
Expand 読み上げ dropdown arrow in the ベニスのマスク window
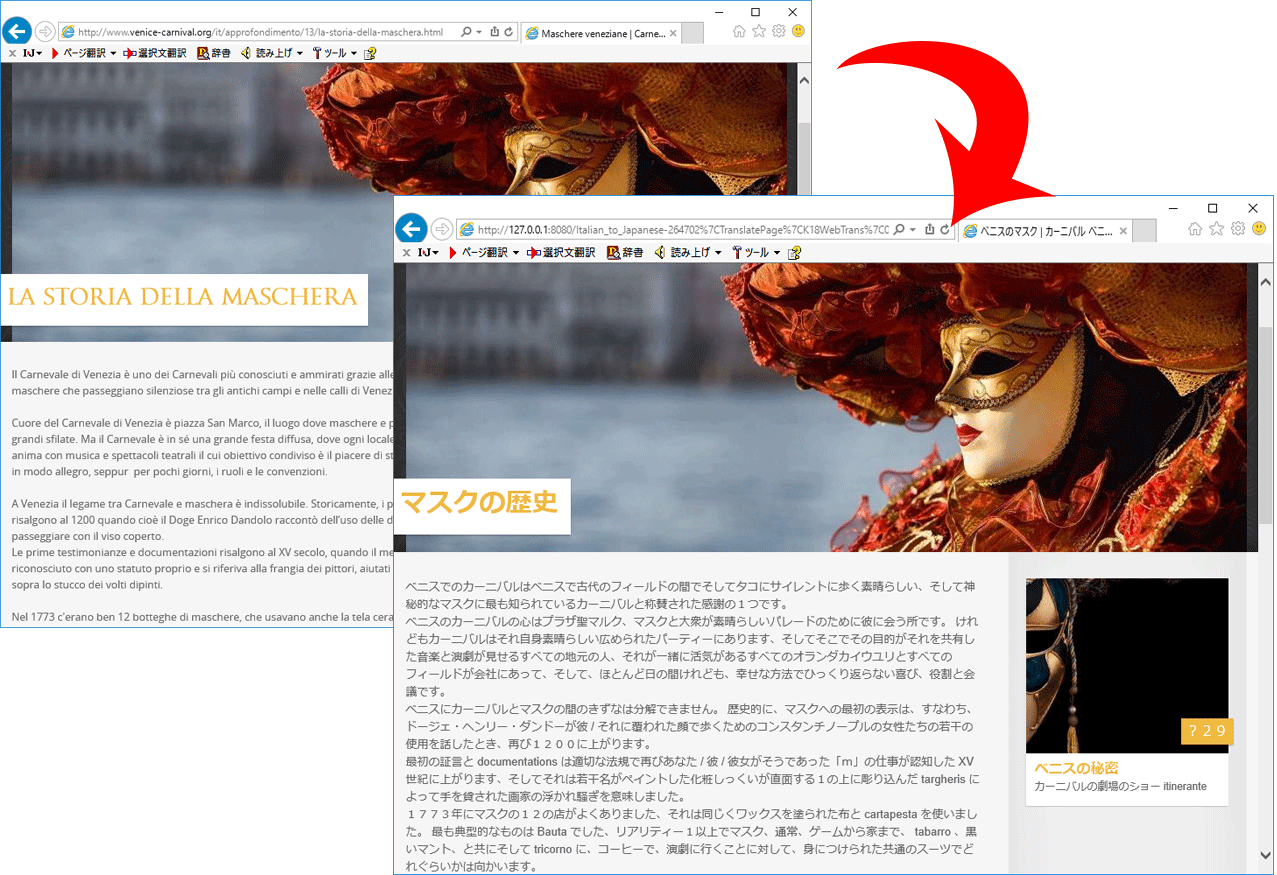718,254
